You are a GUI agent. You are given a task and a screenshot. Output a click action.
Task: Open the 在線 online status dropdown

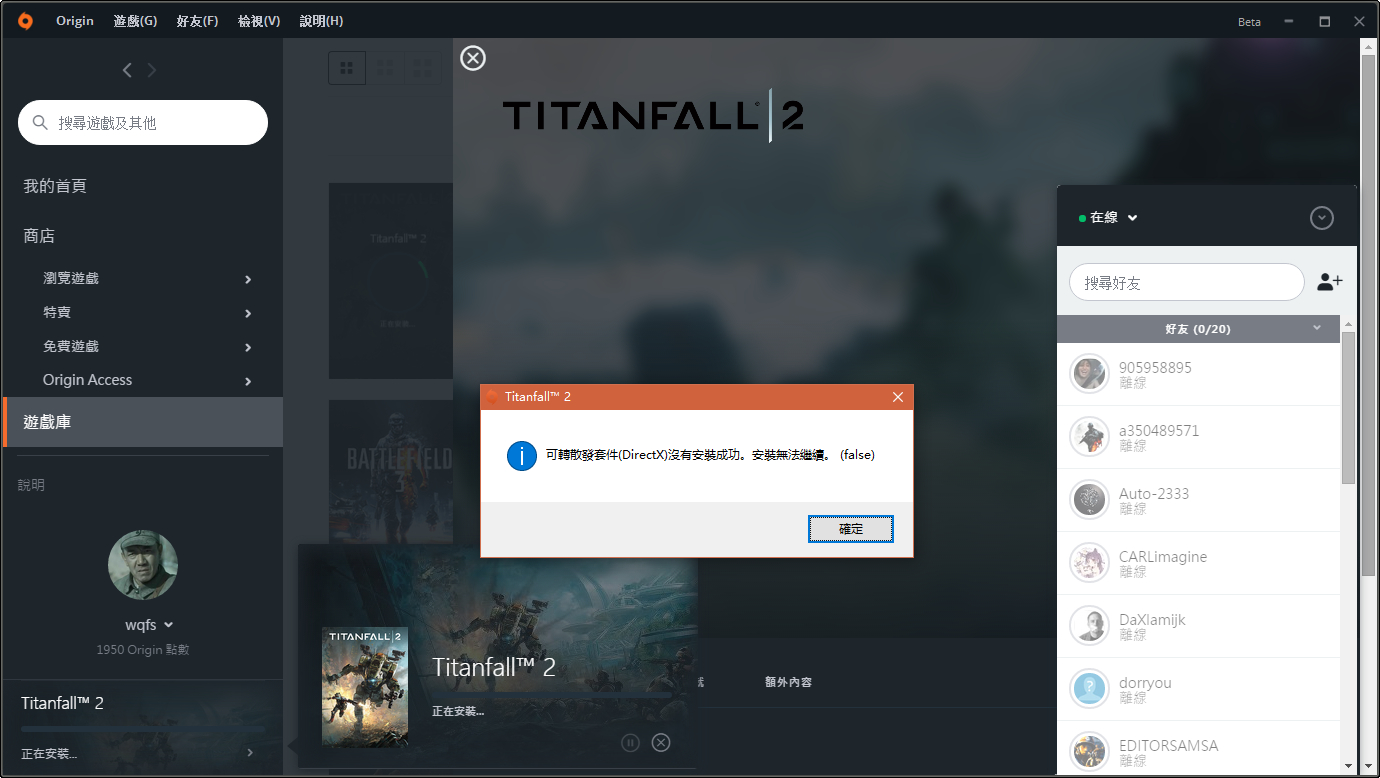pos(1109,217)
